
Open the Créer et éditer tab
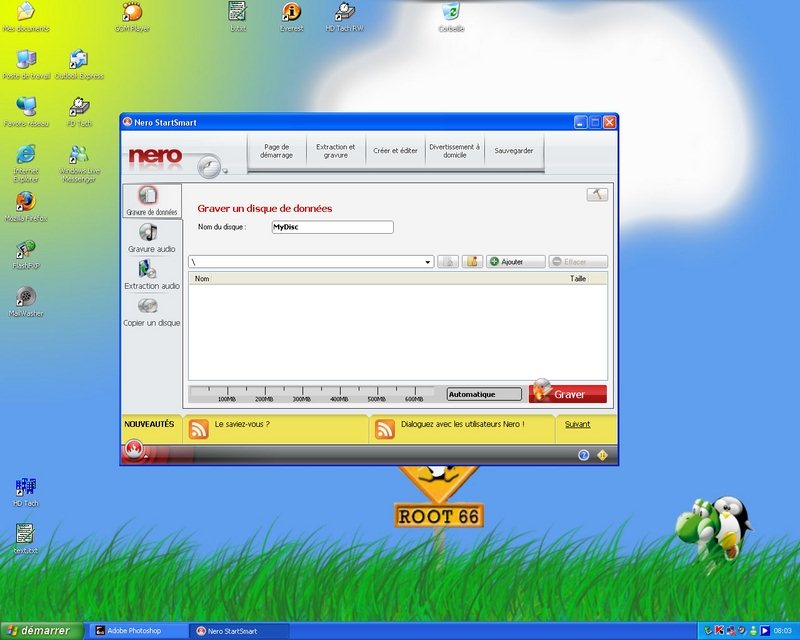tap(395, 151)
